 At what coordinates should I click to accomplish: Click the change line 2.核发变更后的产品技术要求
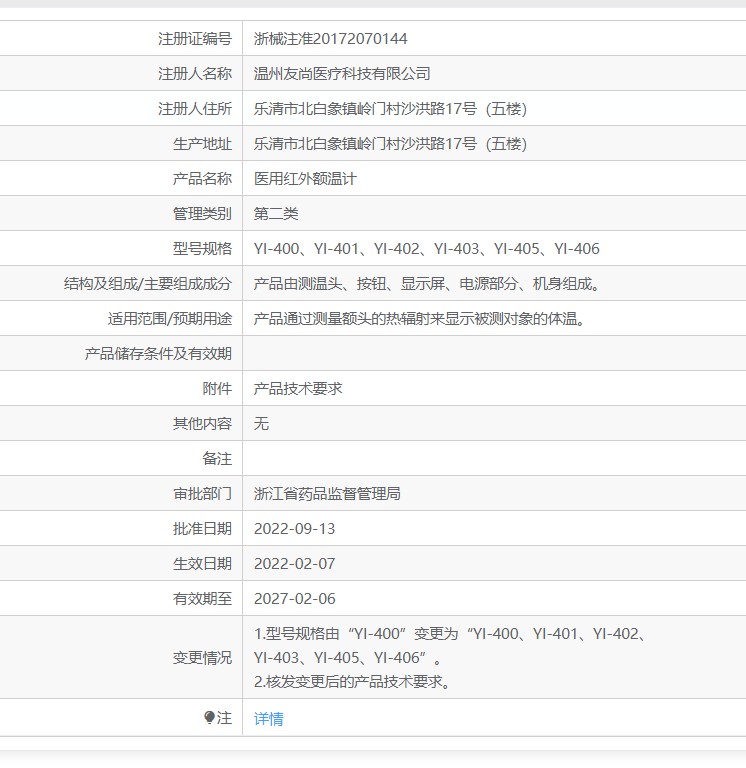pyautogui.click(x=353, y=681)
